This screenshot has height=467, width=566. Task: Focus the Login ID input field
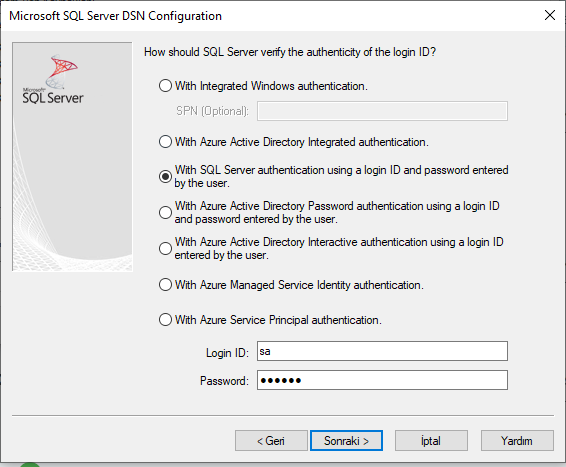pos(382,351)
